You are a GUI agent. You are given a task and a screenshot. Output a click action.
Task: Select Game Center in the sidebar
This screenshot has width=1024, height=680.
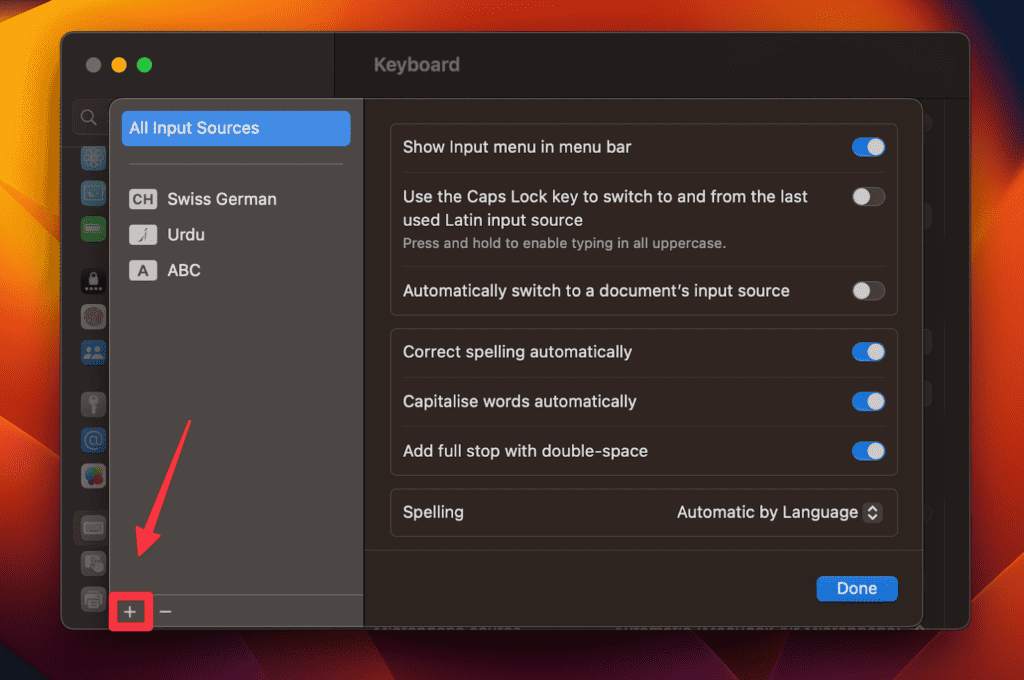(x=93, y=475)
